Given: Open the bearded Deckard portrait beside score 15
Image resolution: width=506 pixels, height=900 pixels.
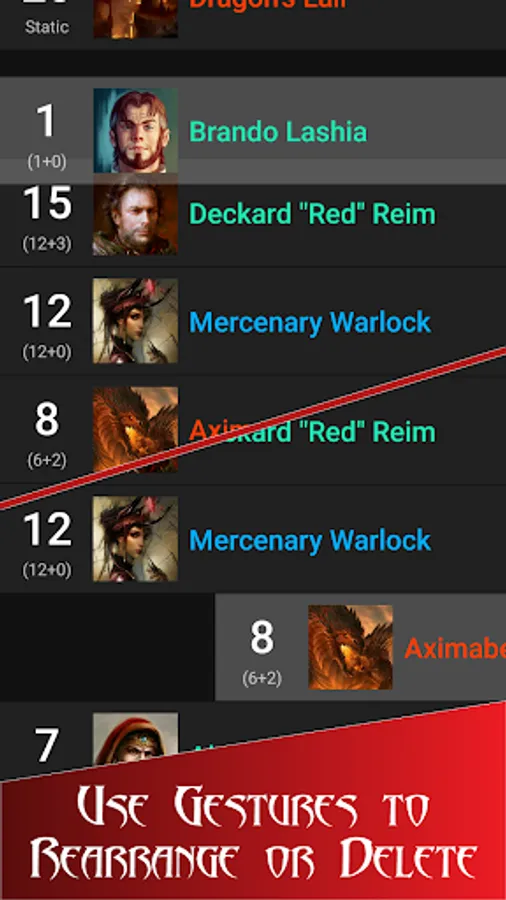Looking at the screenshot, I should (x=135, y=215).
